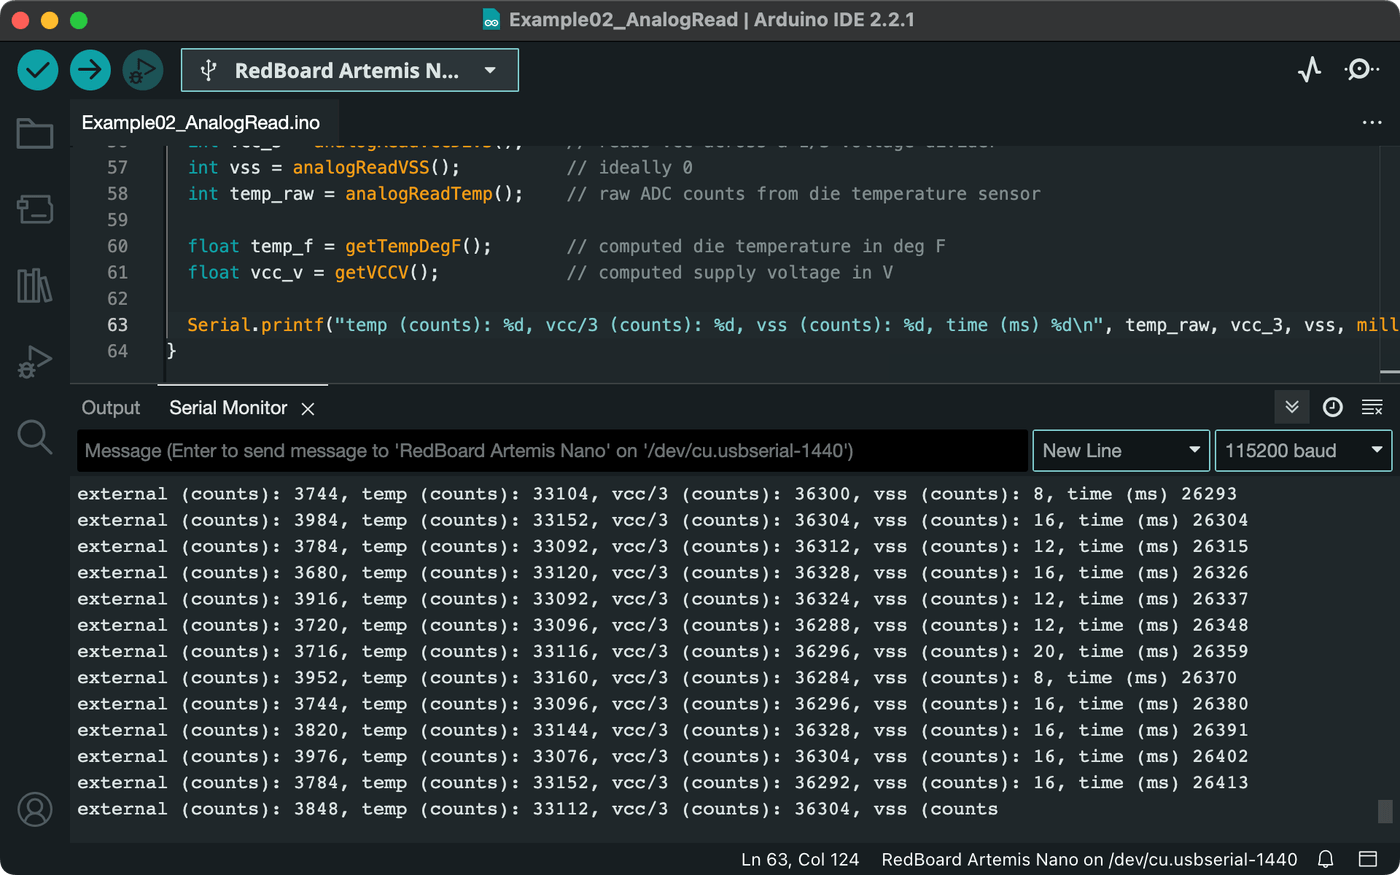Toggle autoscroll in Serial Monitor
The image size is (1400, 875).
coord(1292,407)
